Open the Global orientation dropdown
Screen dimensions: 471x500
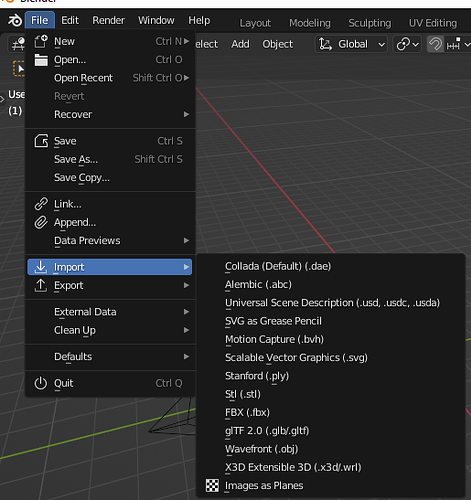point(352,44)
